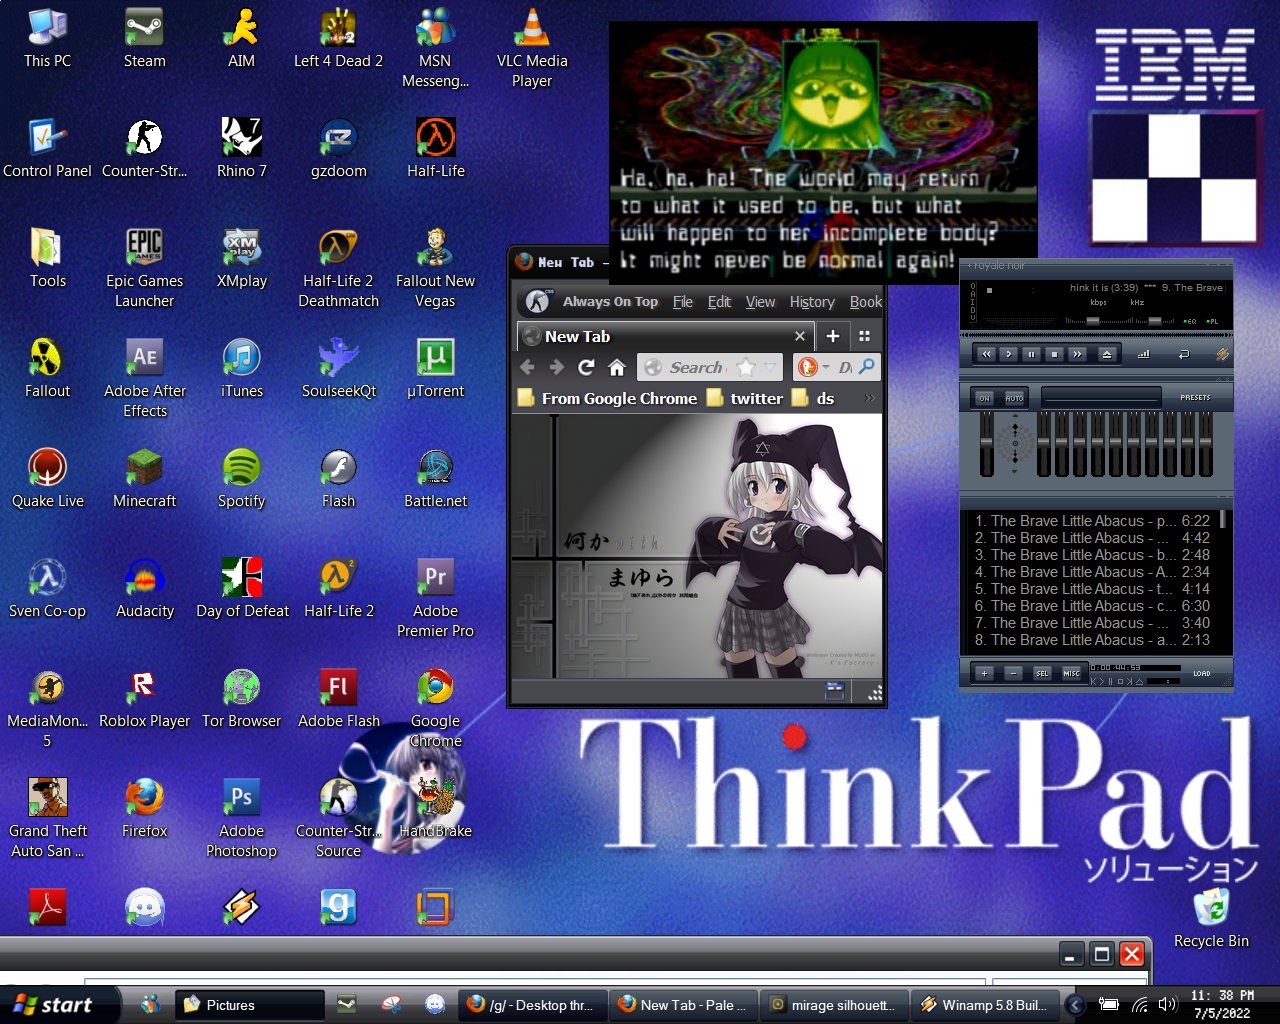Open the Steam desktop shortcut
Viewport: 1280px width, 1024px height.
click(x=144, y=40)
